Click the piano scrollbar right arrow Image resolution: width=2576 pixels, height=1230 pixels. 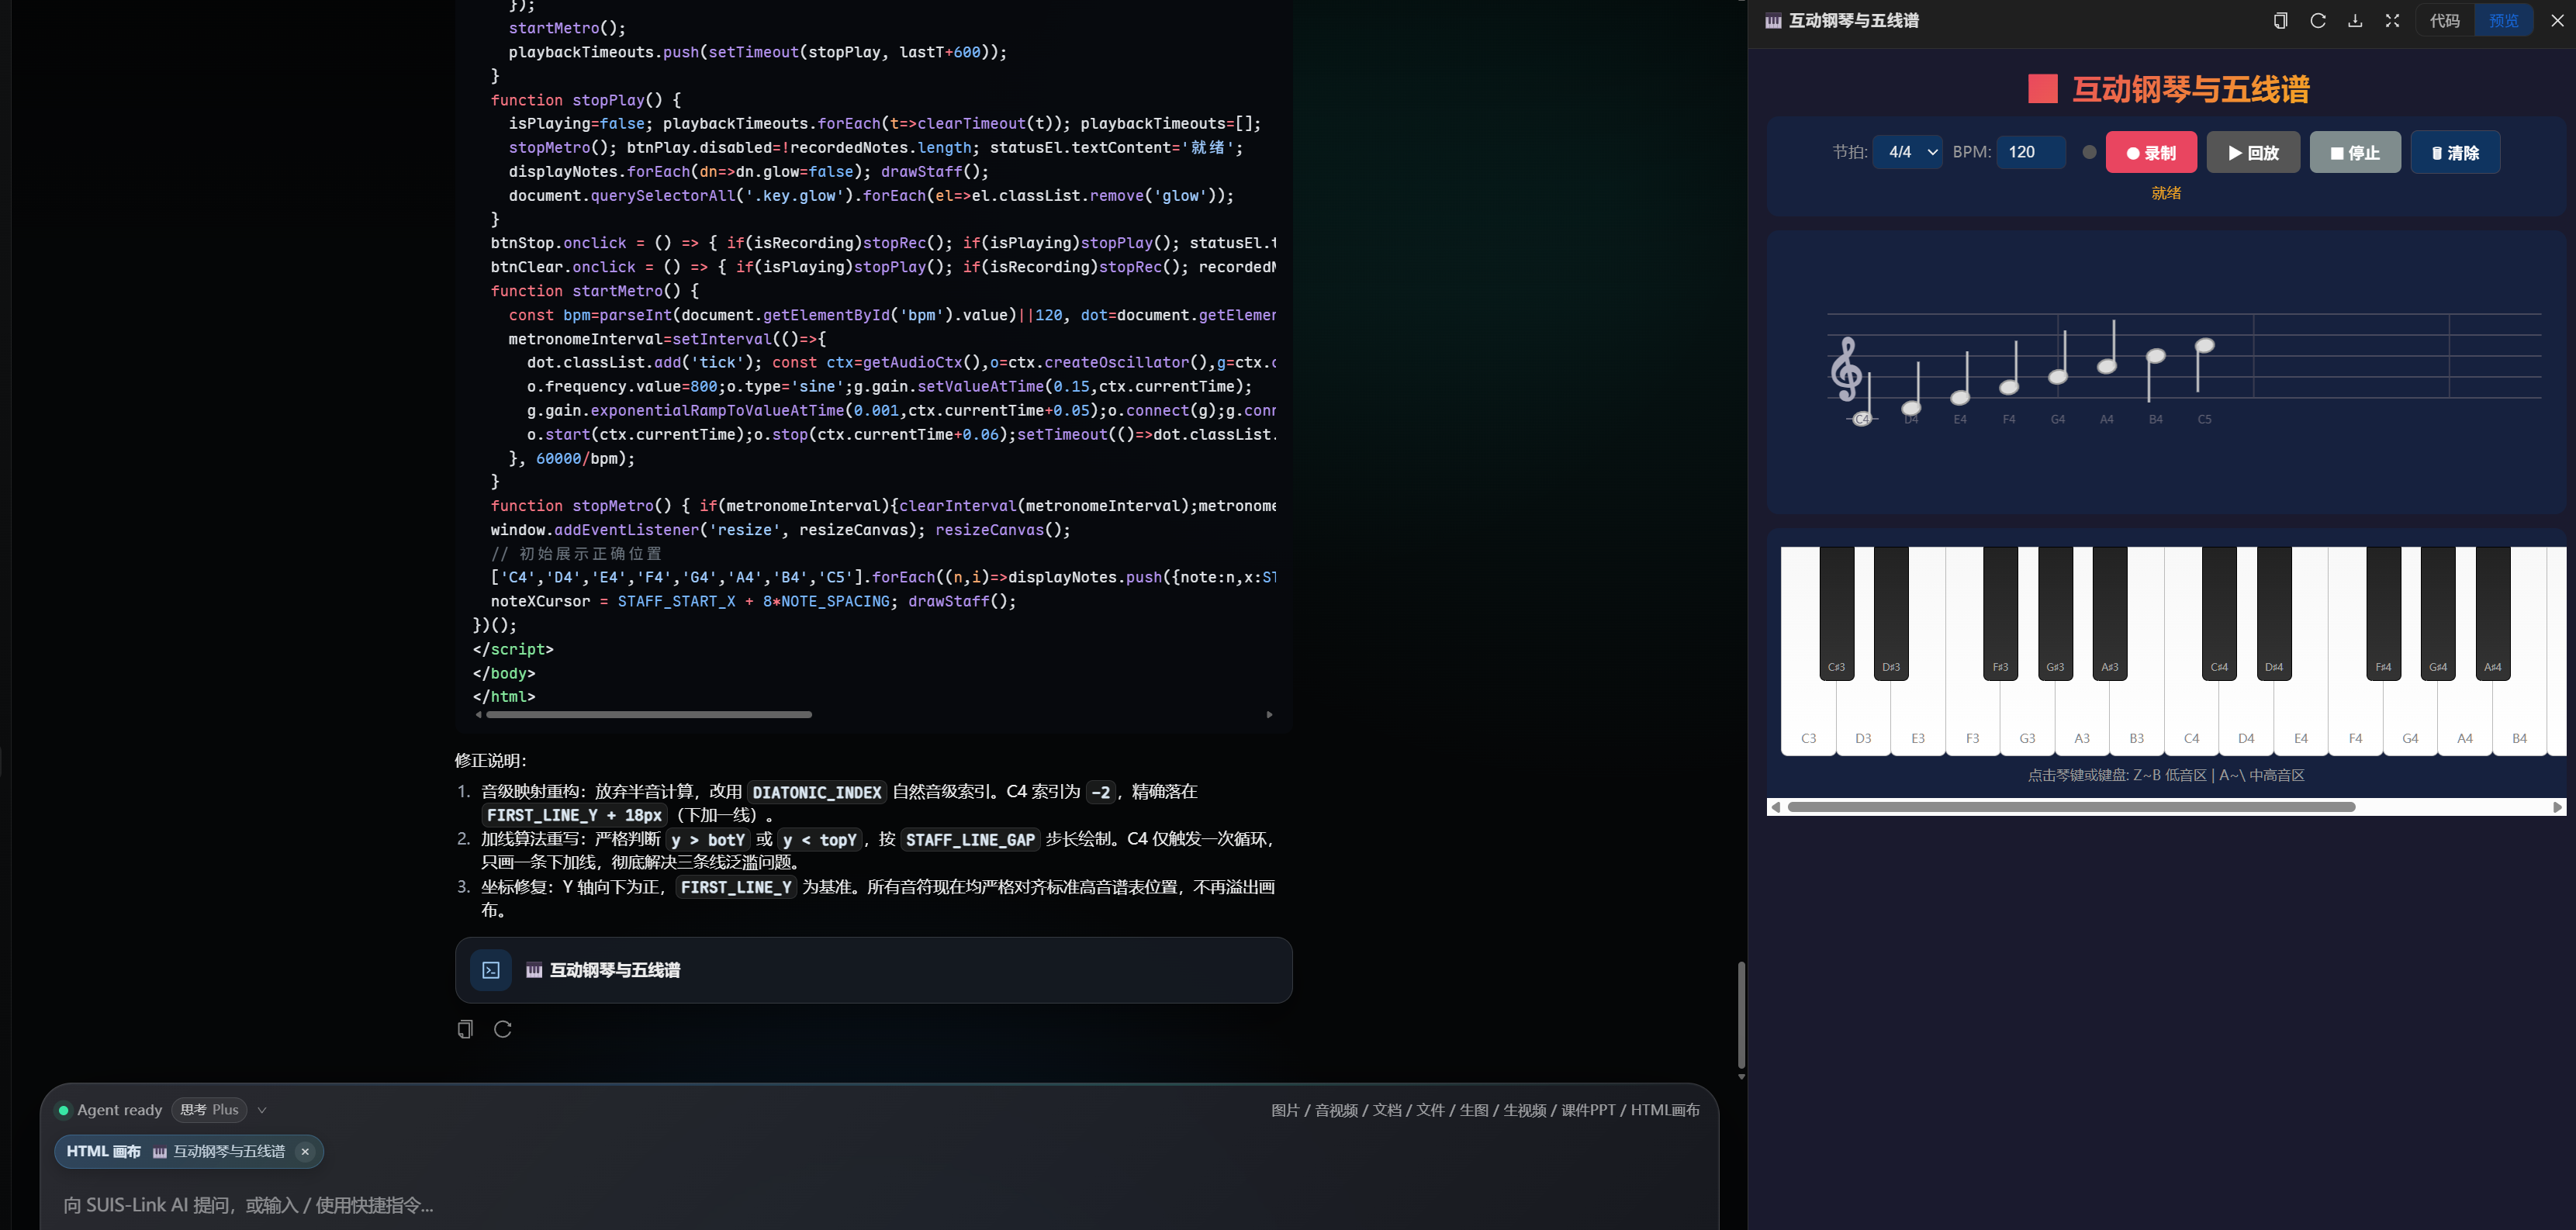(x=2557, y=807)
